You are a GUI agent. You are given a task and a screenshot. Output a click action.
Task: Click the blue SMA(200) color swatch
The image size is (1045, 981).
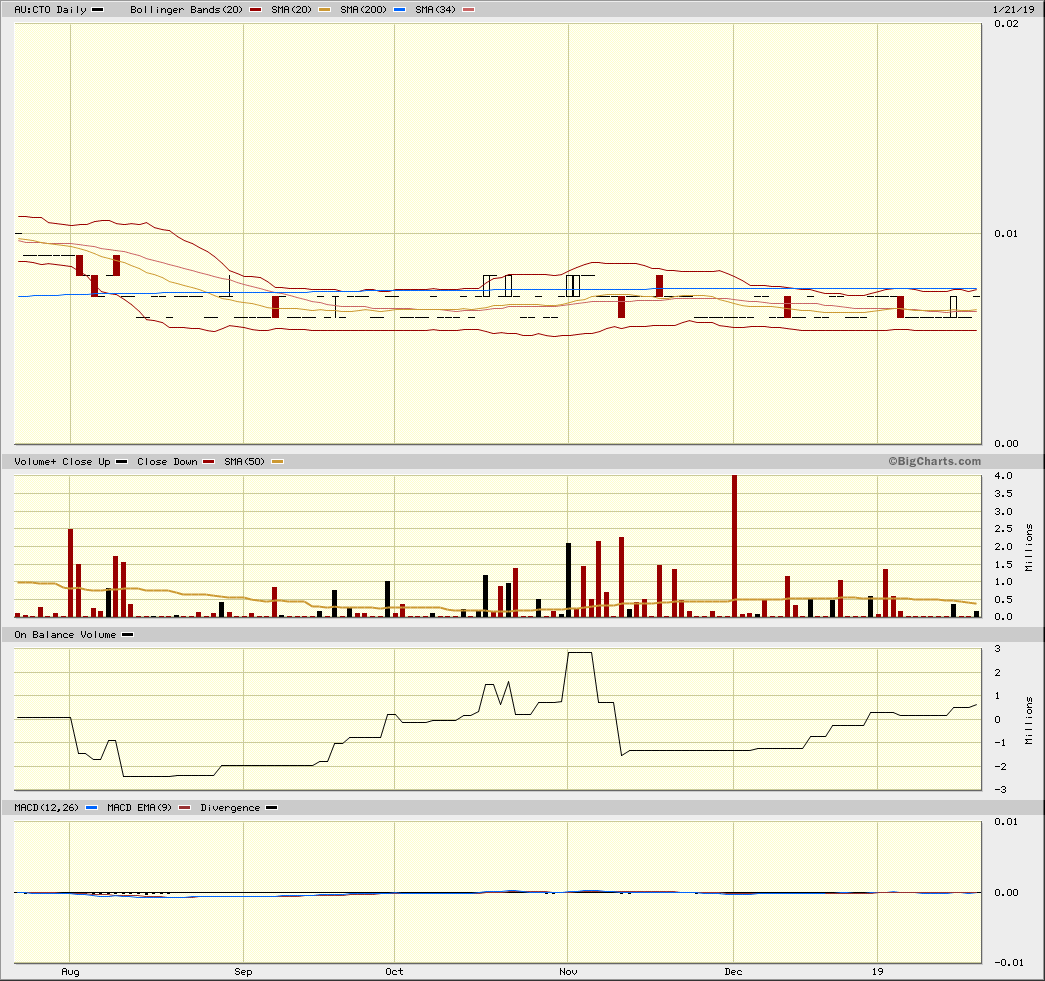[399, 9]
